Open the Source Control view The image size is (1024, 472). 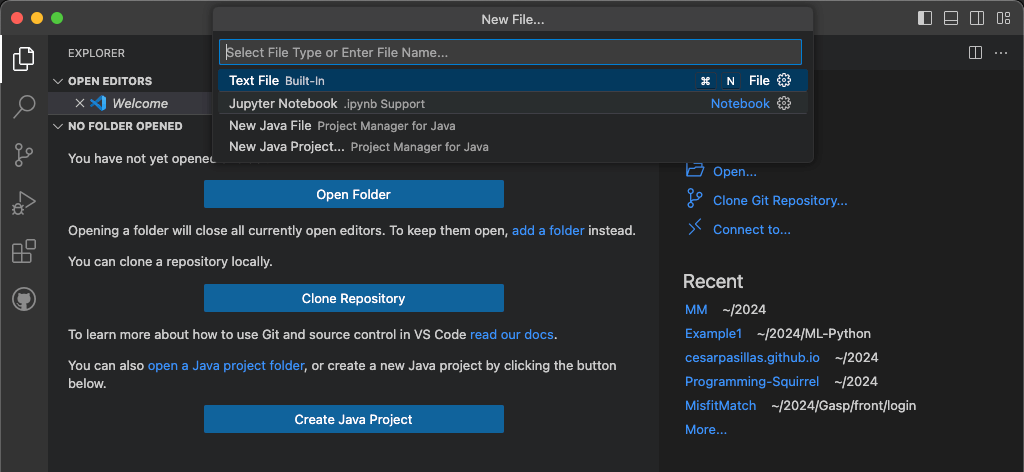coord(24,155)
